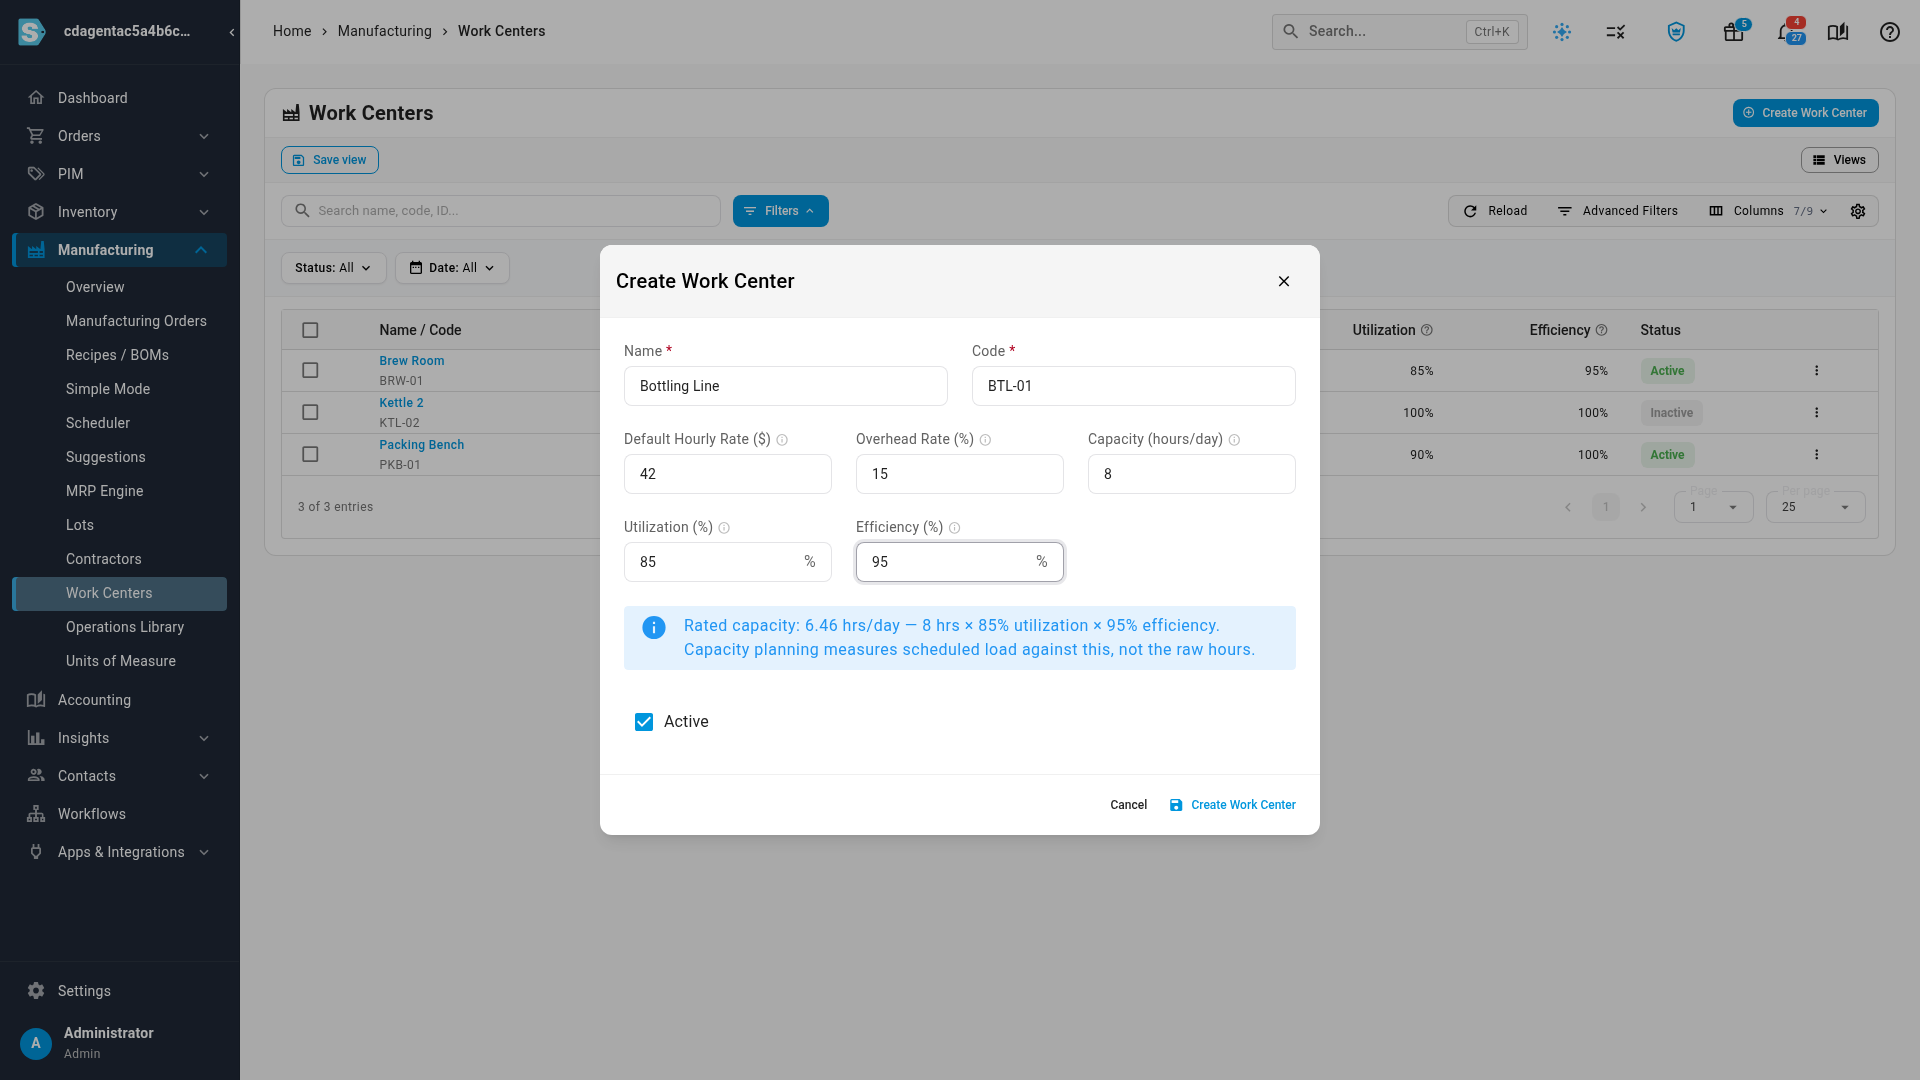Click the Utilization (%) input field
This screenshot has width=1920, height=1080.
[x=728, y=562]
